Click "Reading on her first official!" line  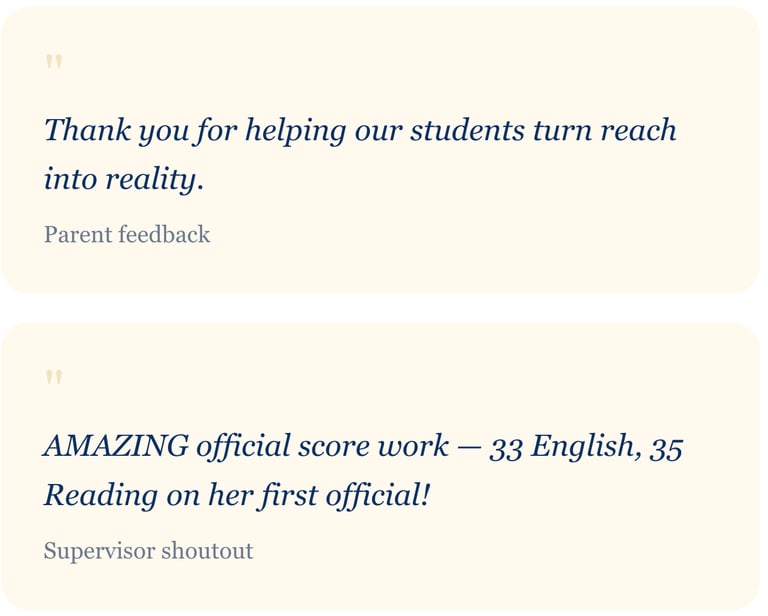point(236,495)
